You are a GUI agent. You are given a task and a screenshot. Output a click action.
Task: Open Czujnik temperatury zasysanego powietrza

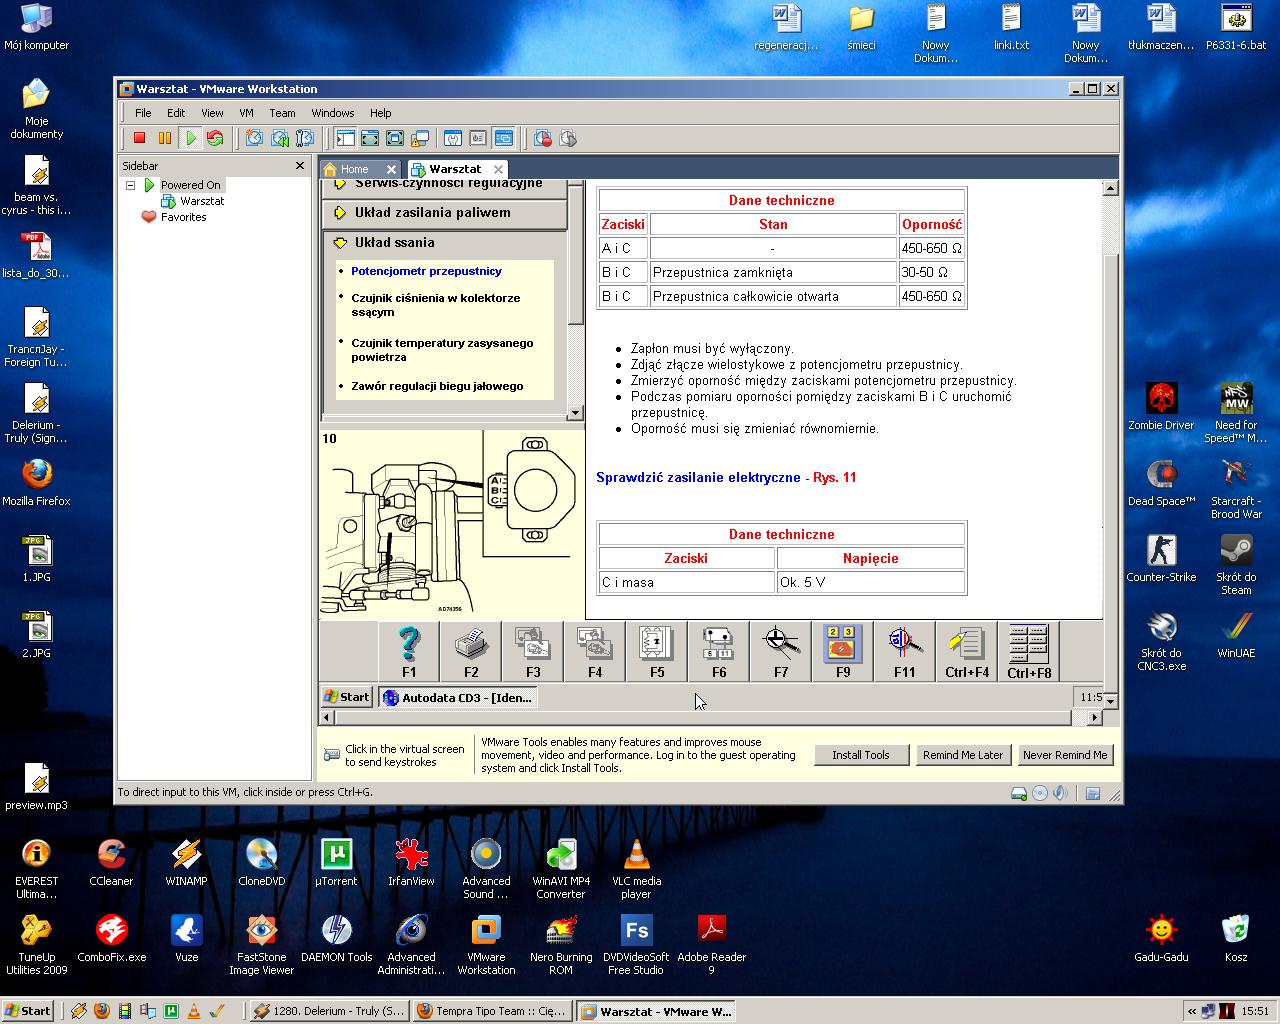point(442,350)
